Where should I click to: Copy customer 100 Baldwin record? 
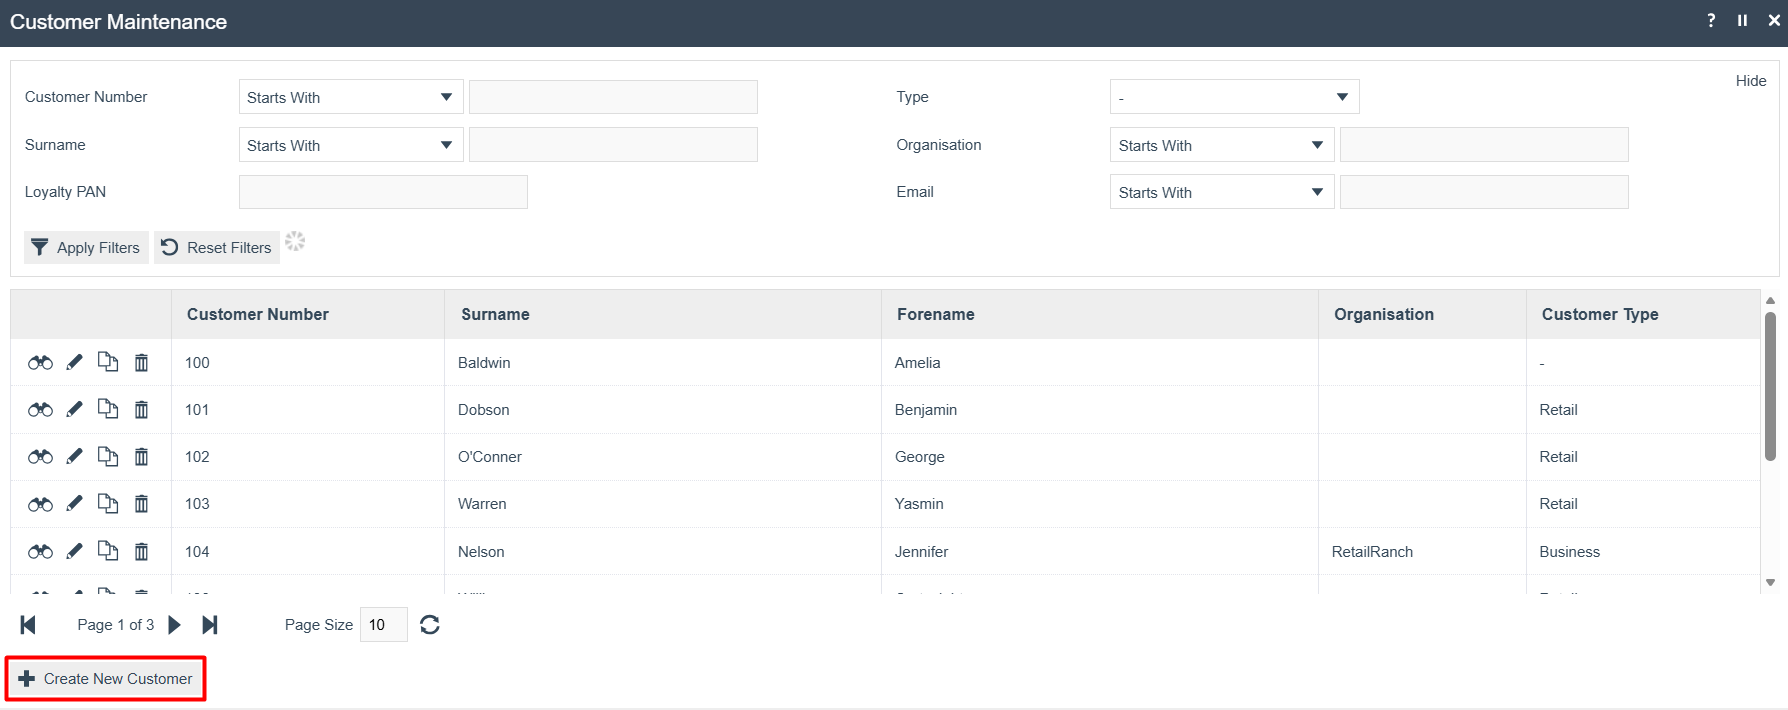coord(108,362)
